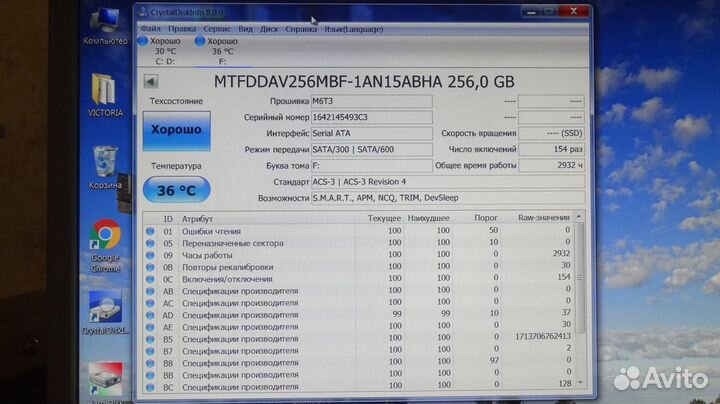Click status icon of row 0C Включения/отключения
The height and width of the screenshot is (404, 720).
[x=150, y=279]
